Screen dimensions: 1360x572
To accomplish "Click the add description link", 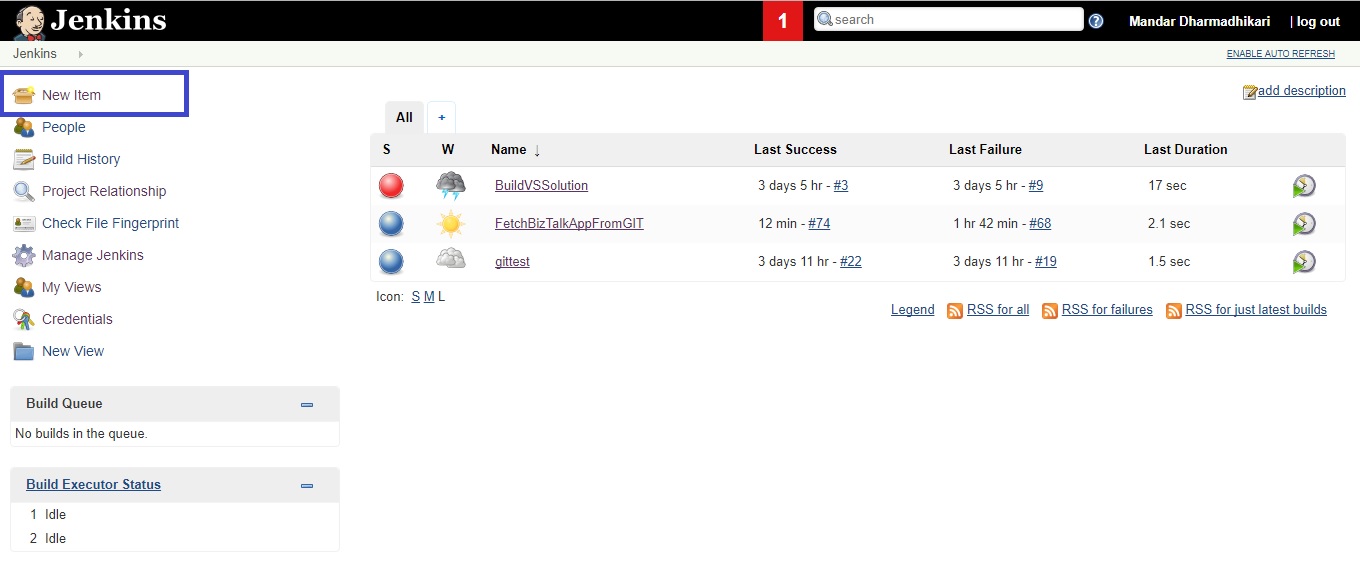I will pos(1302,90).
